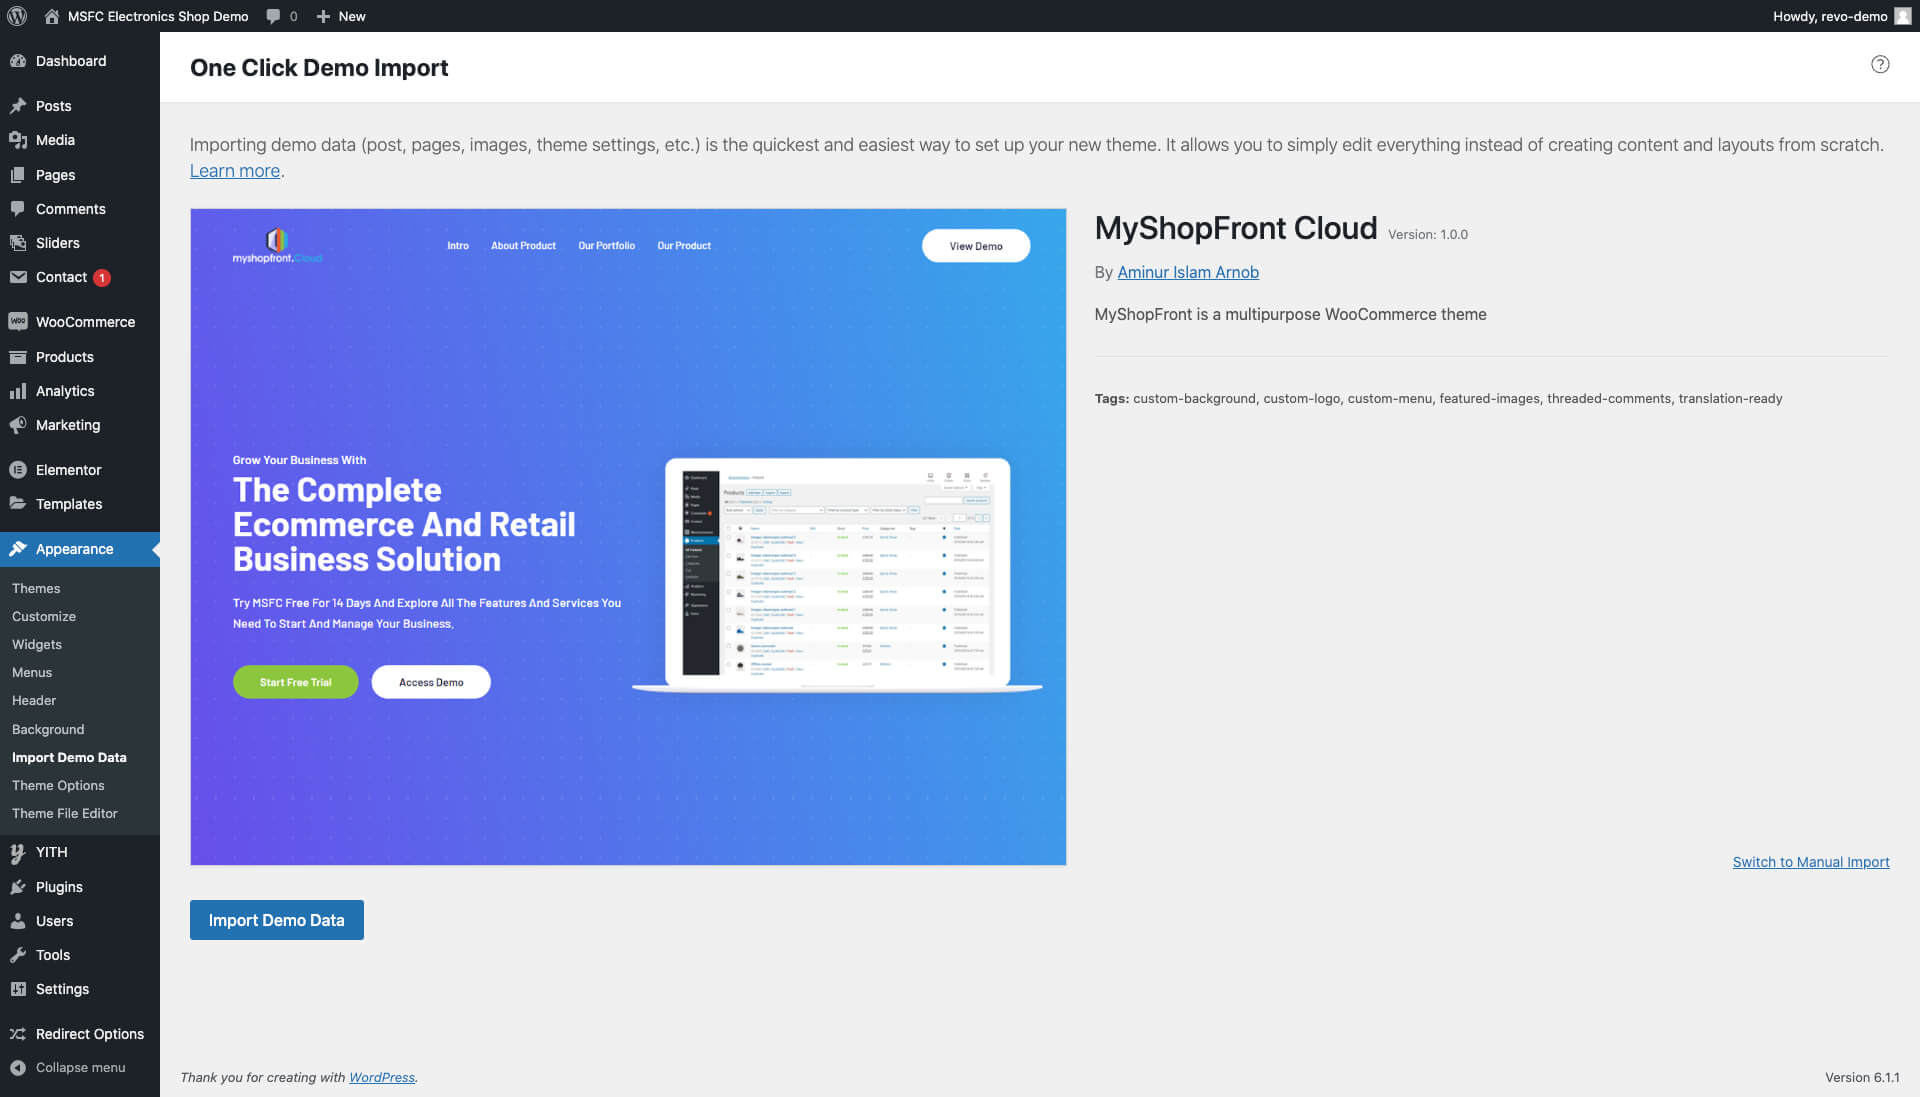Open the New content menu
This screenshot has height=1097, width=1920.
(341, 16)
